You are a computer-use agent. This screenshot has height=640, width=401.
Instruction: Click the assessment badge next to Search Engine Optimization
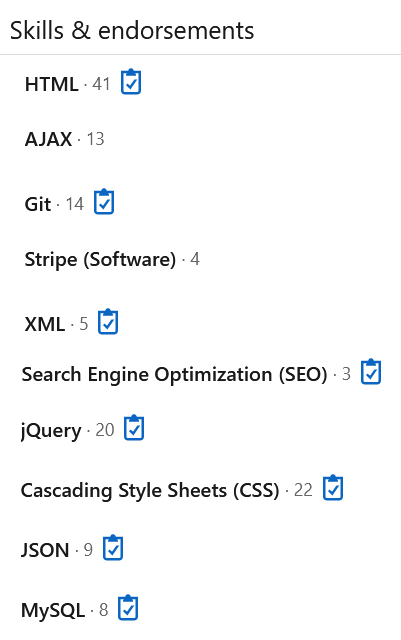pyautogui.click(x=371, y=371)
